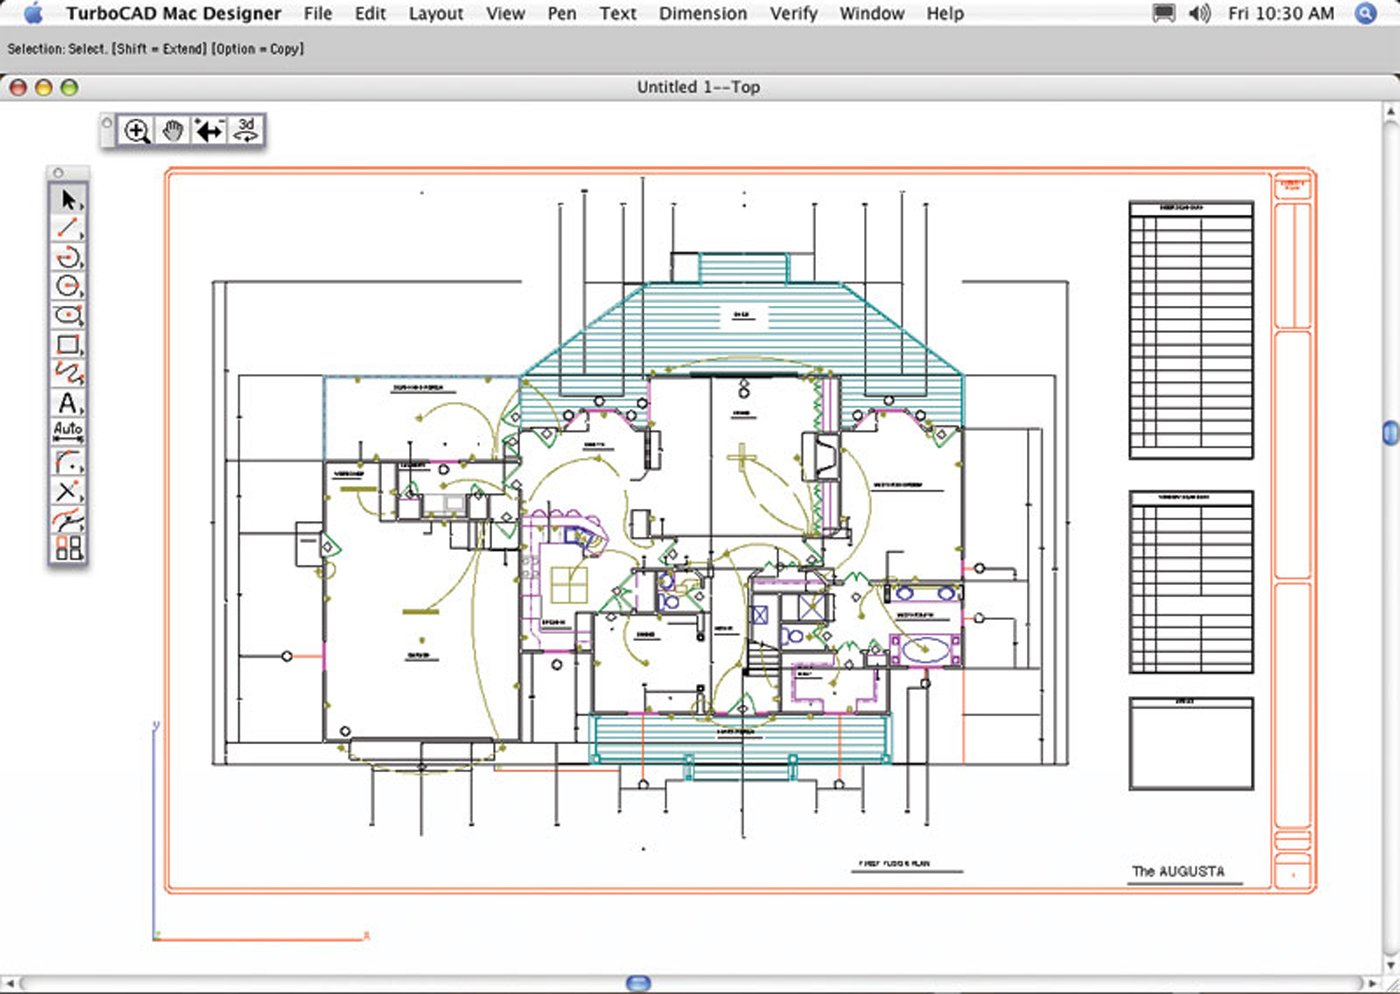This screenshot has width=1400, height=994.
Task: Activate the Trim tool
Action: (x=68, y=491)
